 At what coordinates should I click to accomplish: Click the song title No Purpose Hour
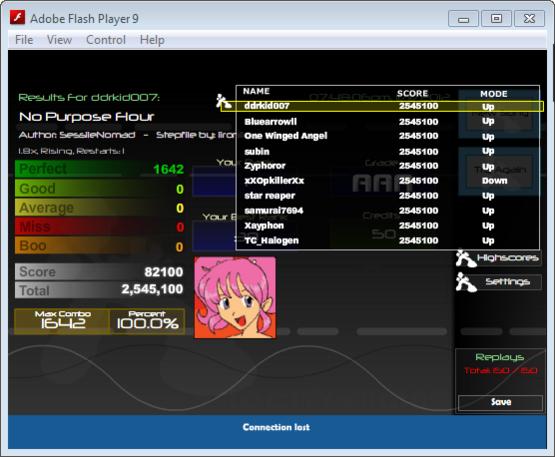coord(87,117)
